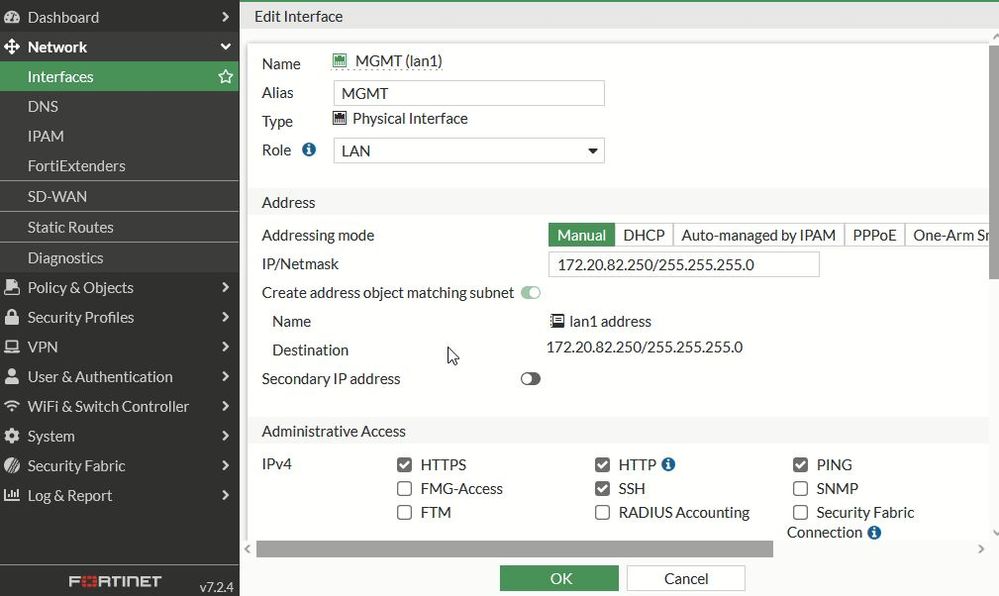Viewport: 999px width, 596px height.
Task: Click the Cancel button
Action: (686, 578)
